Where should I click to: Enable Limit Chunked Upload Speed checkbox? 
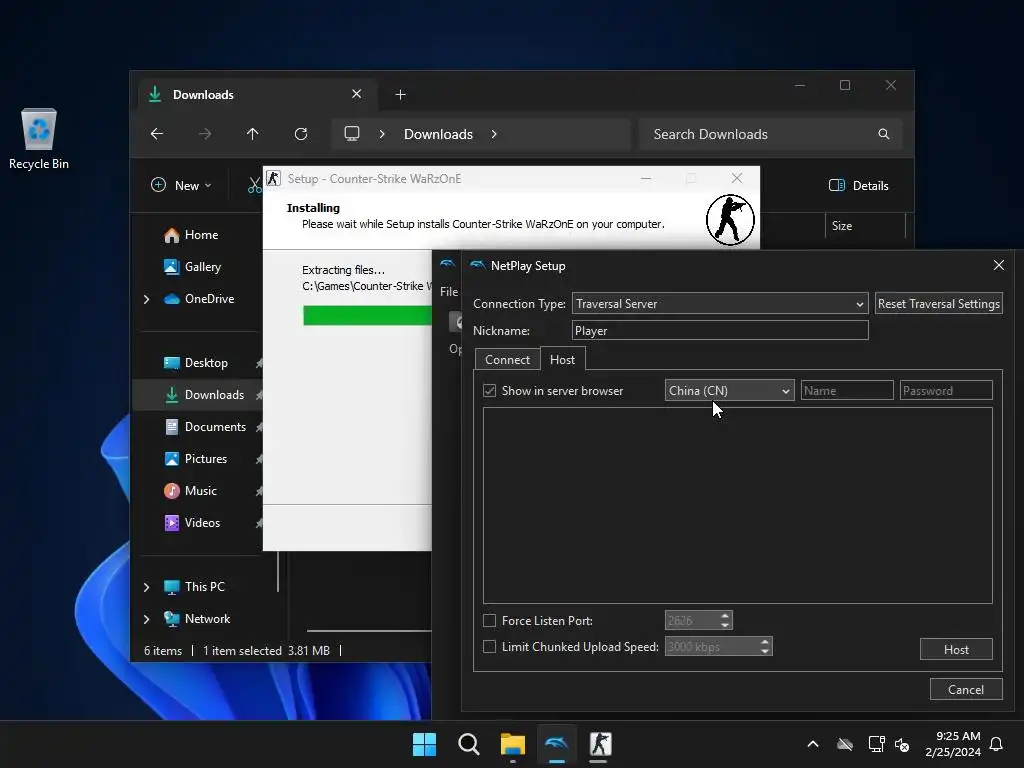click(x=489, y=647)
